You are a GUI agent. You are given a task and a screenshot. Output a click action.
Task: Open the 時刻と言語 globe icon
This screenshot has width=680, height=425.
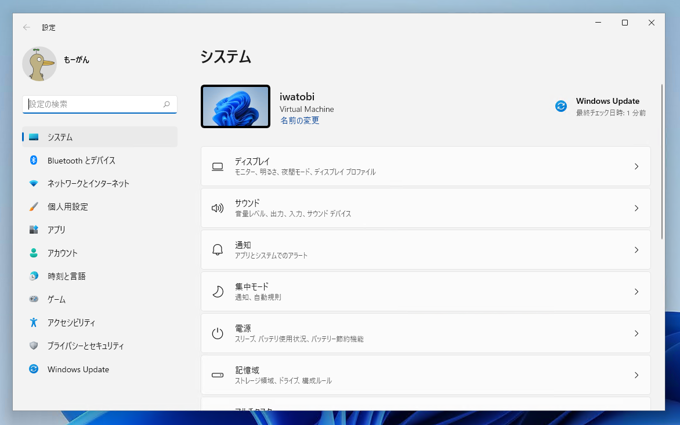pos(33,276)
